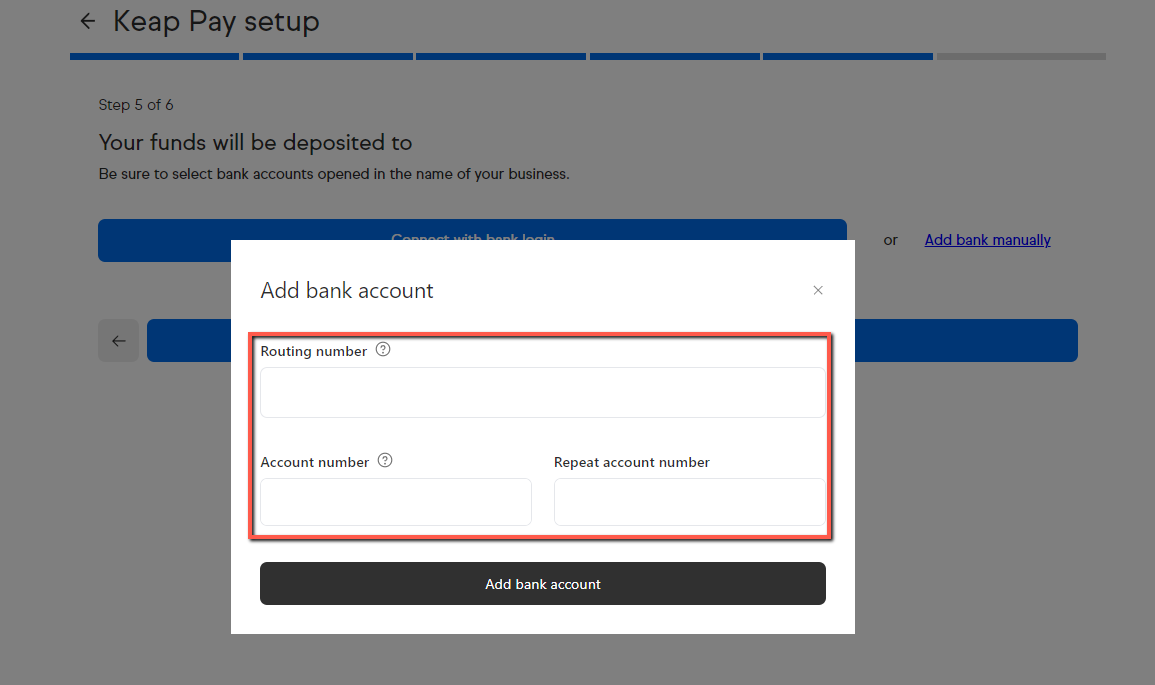Open the Routing number help tooltip
Viewport: 1155px width, 685px height.
383,350
